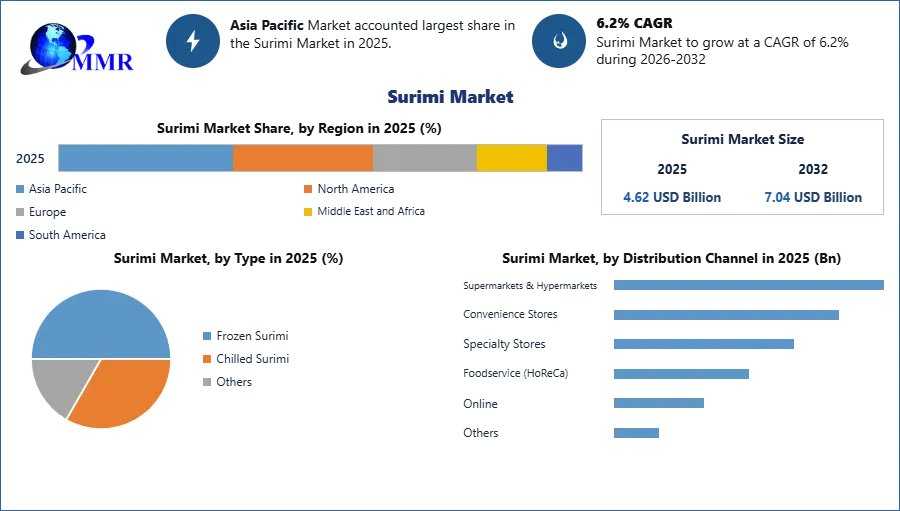Image resolution: width=900 pixels, height=511 pixels.
Task: Click the Convenience Stores bar
Action: pyautogui.click(x=726, y=315)
